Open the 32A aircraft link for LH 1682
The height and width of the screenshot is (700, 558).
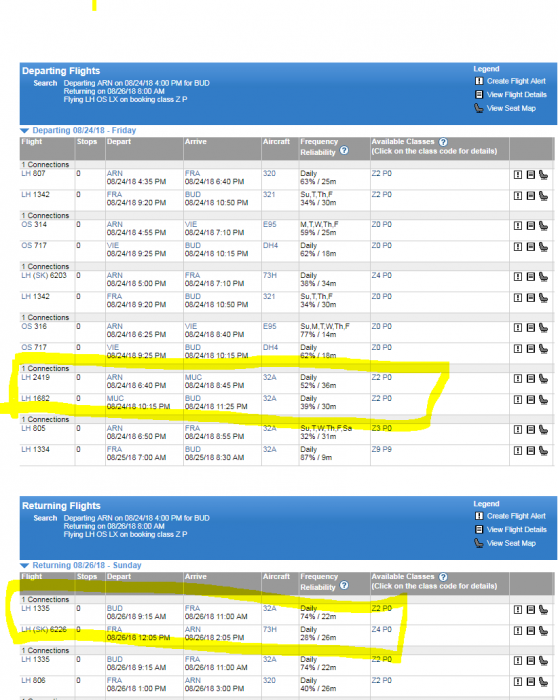pos(269,398)
